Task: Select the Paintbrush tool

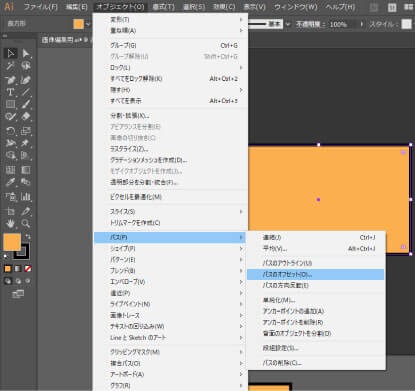Action: pyautogui.click(x=26, y=104)
